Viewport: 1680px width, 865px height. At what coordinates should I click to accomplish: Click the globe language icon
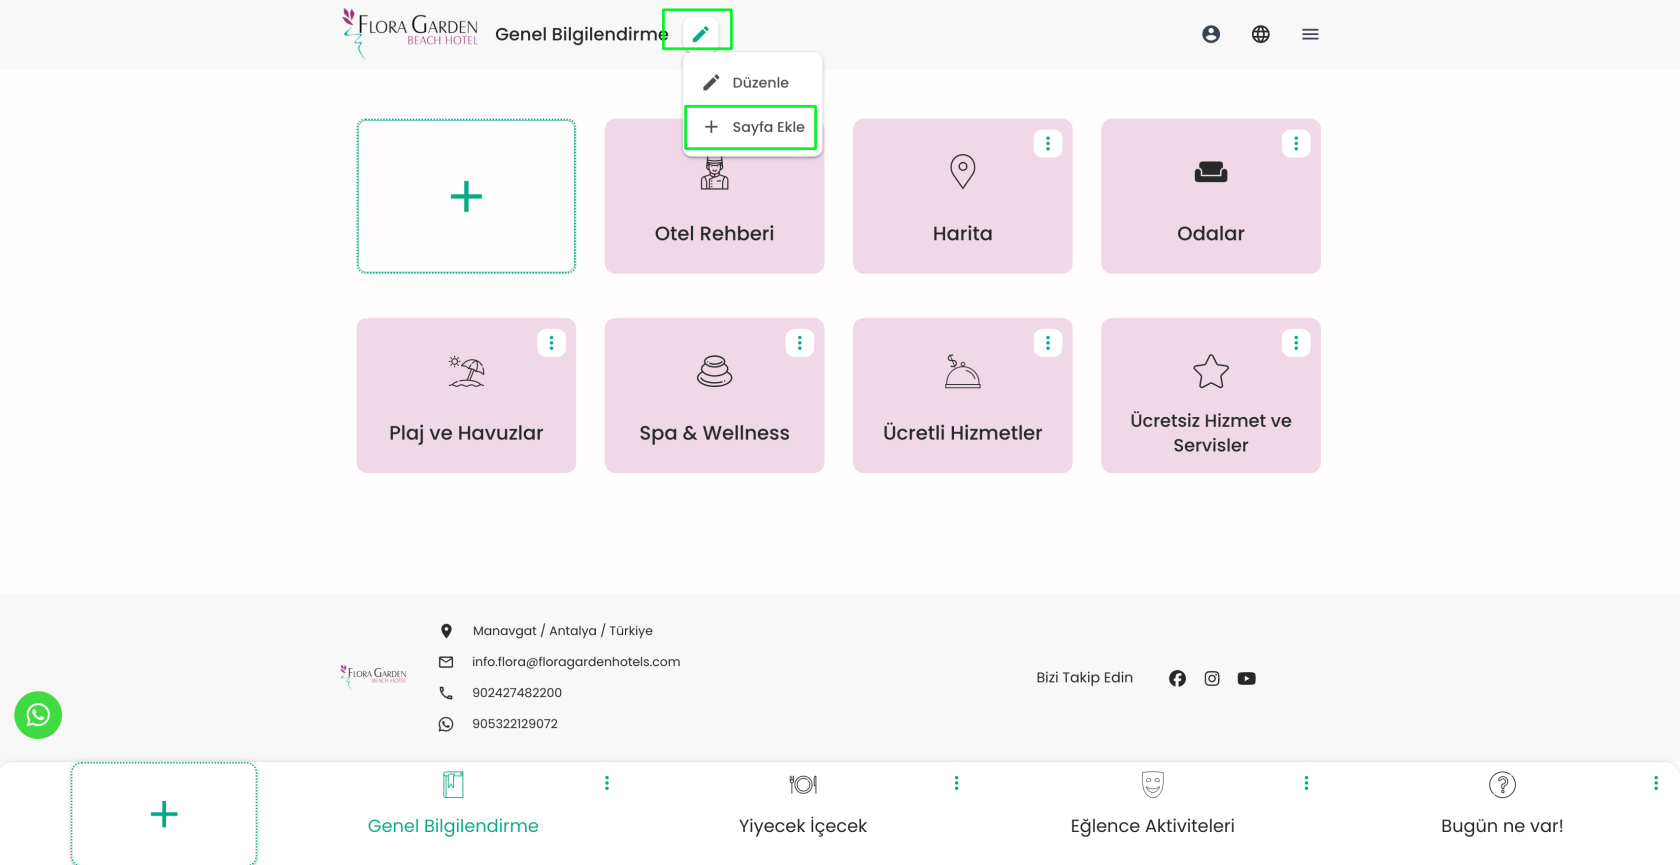[1260, 34]
